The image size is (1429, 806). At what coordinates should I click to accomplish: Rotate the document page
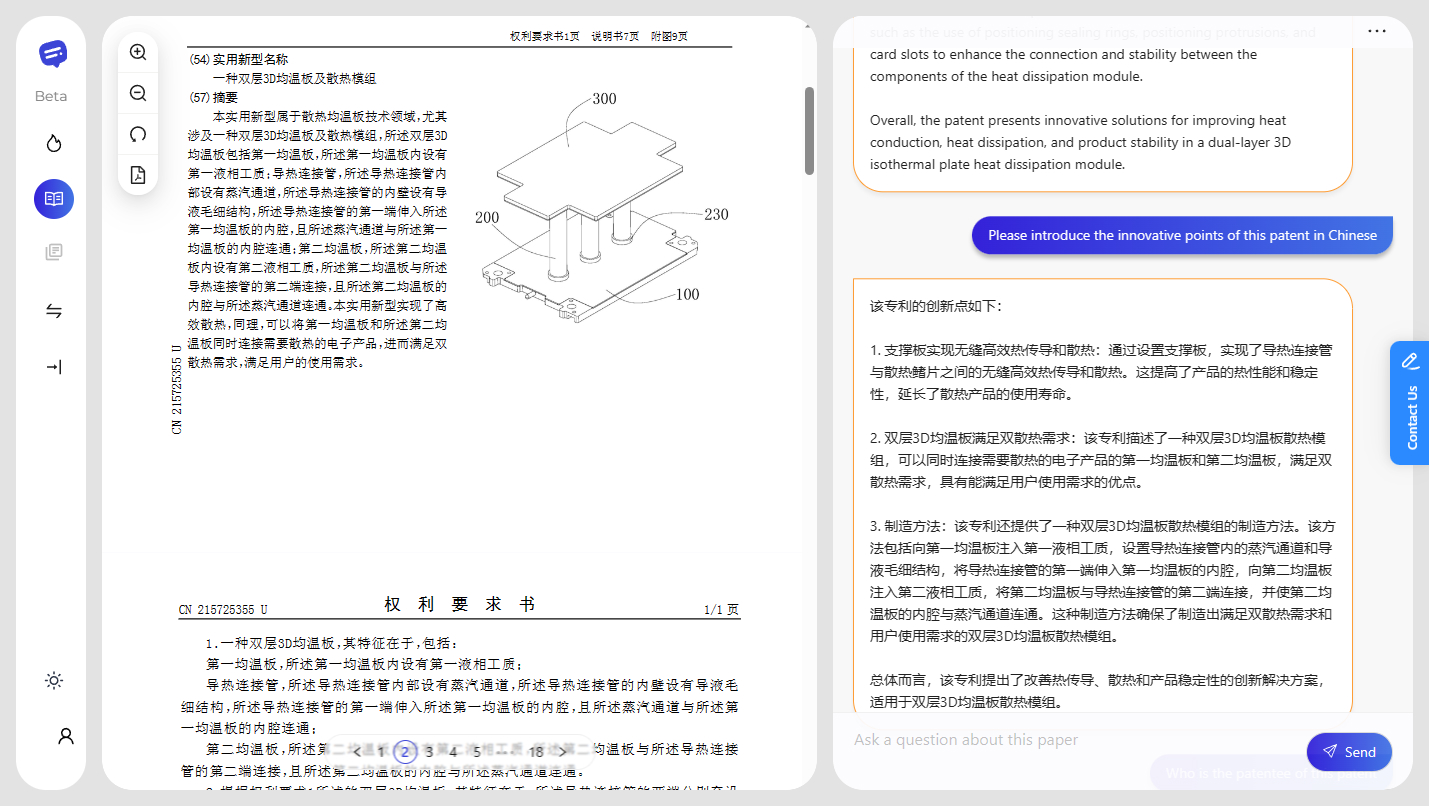click(137, 133)
